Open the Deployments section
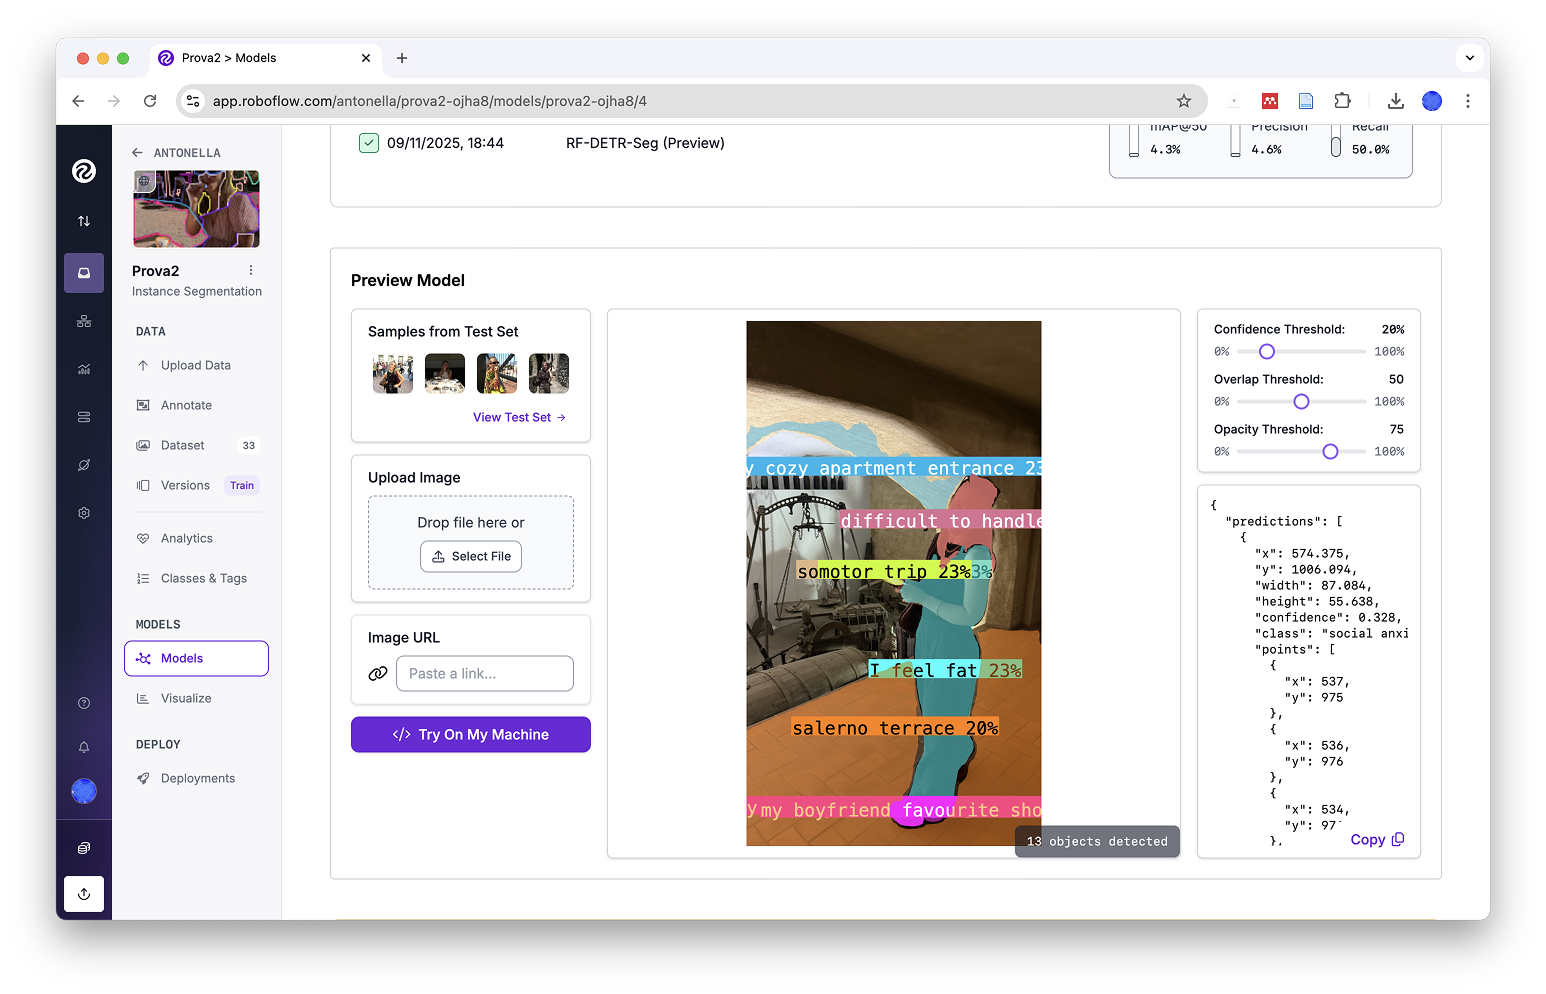This screenshot has height=994, width=1546. (196, 778)
